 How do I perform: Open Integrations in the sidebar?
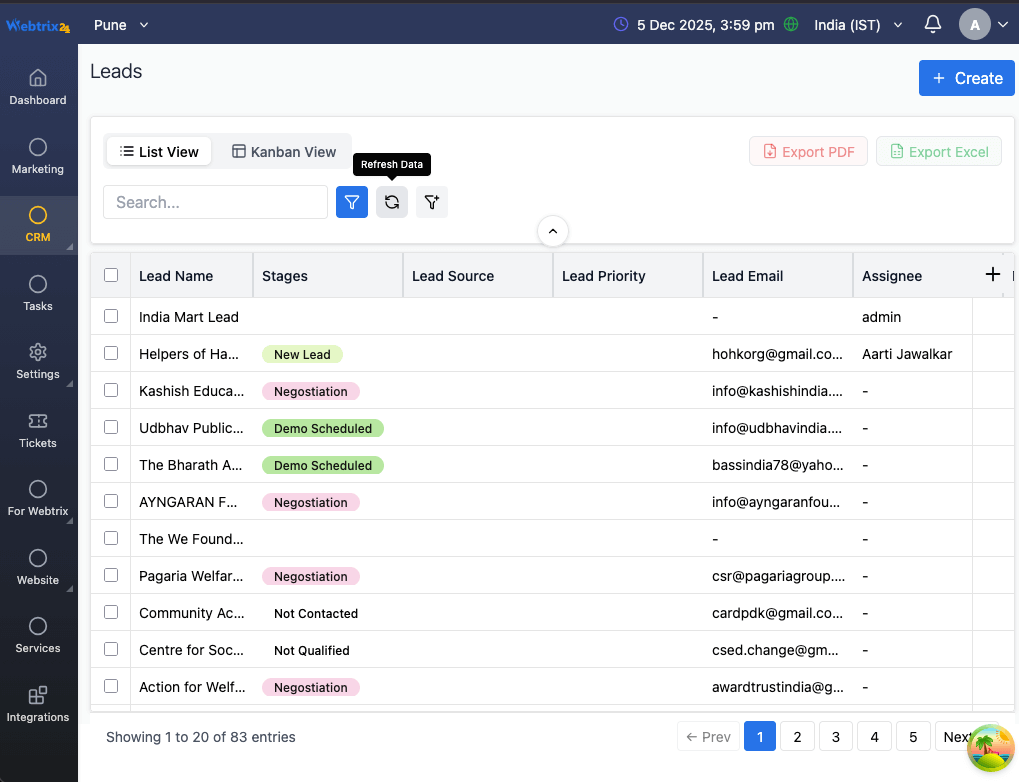38,704
